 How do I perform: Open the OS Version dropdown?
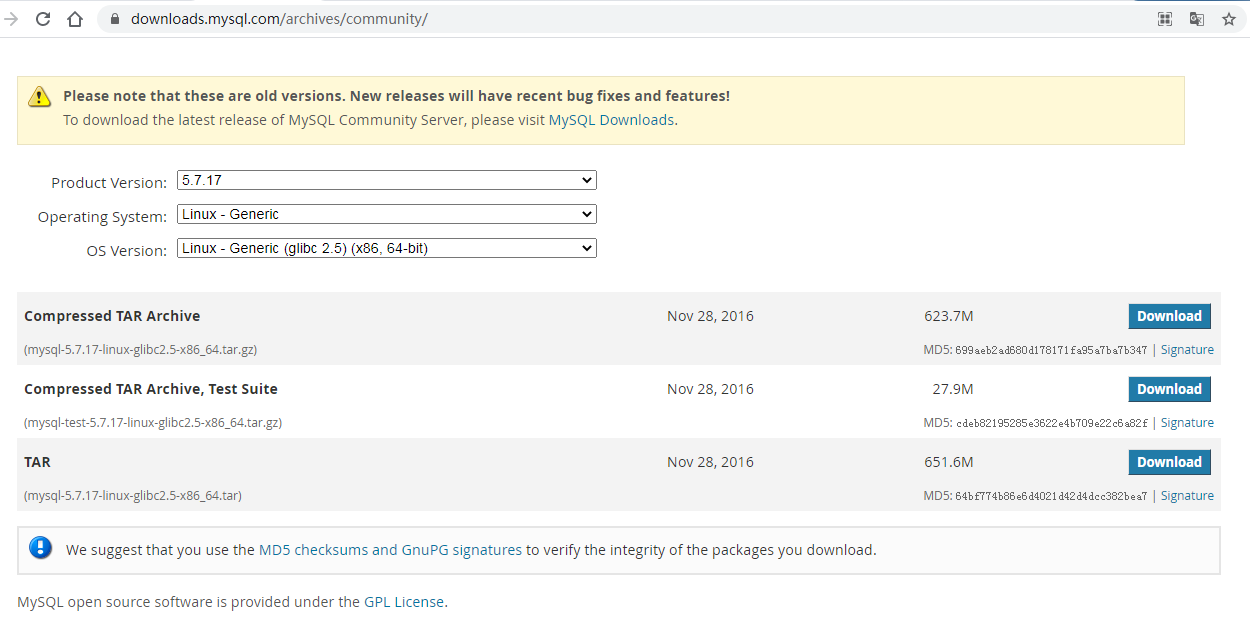[387, 248]
